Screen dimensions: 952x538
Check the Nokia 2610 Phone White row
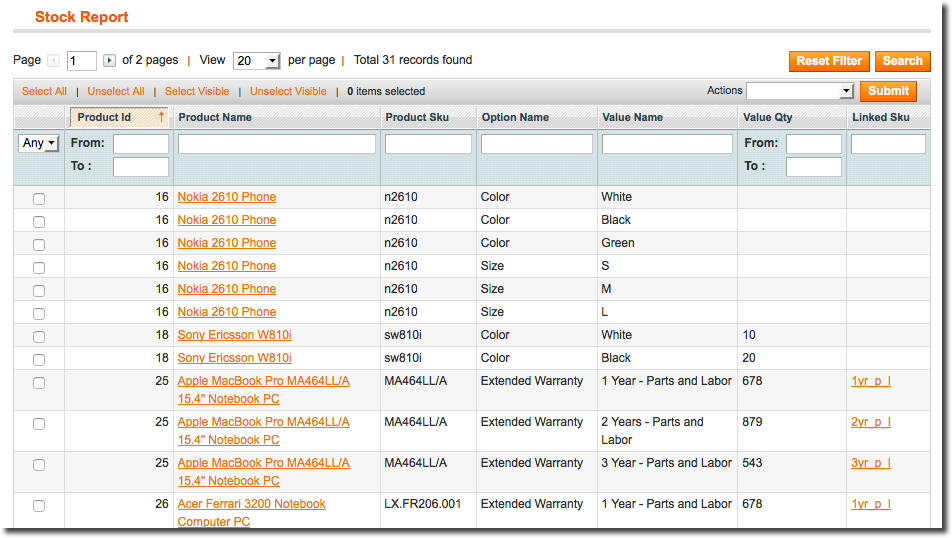pos(39,199)
